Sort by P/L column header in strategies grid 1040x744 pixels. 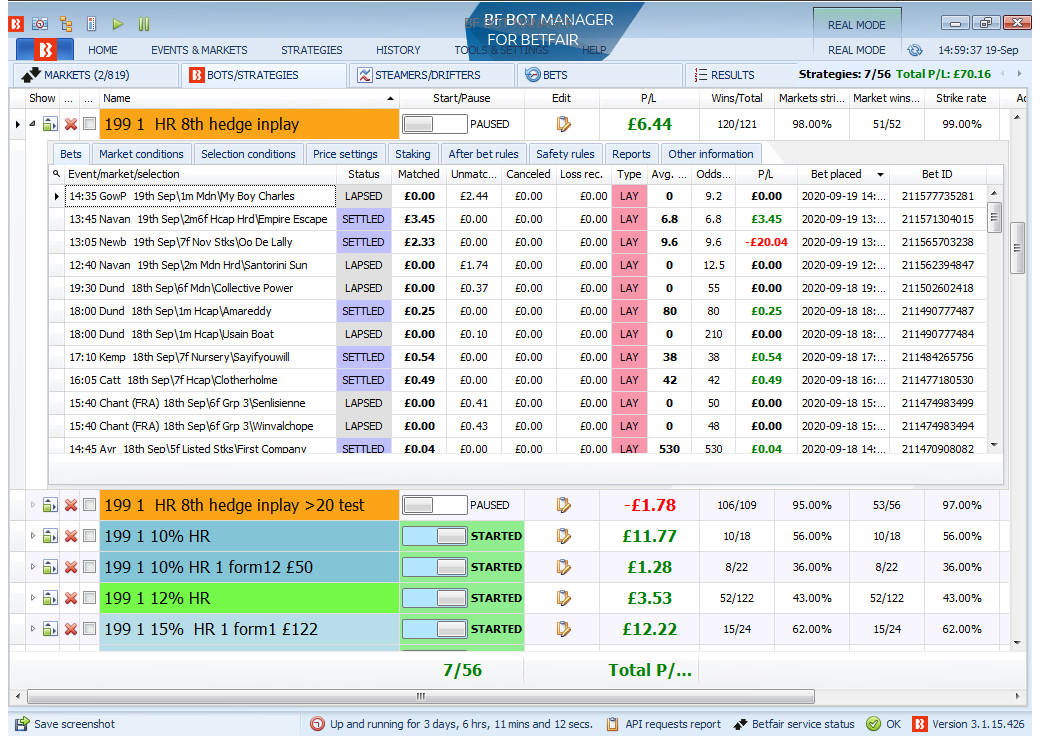pos(649,98)
